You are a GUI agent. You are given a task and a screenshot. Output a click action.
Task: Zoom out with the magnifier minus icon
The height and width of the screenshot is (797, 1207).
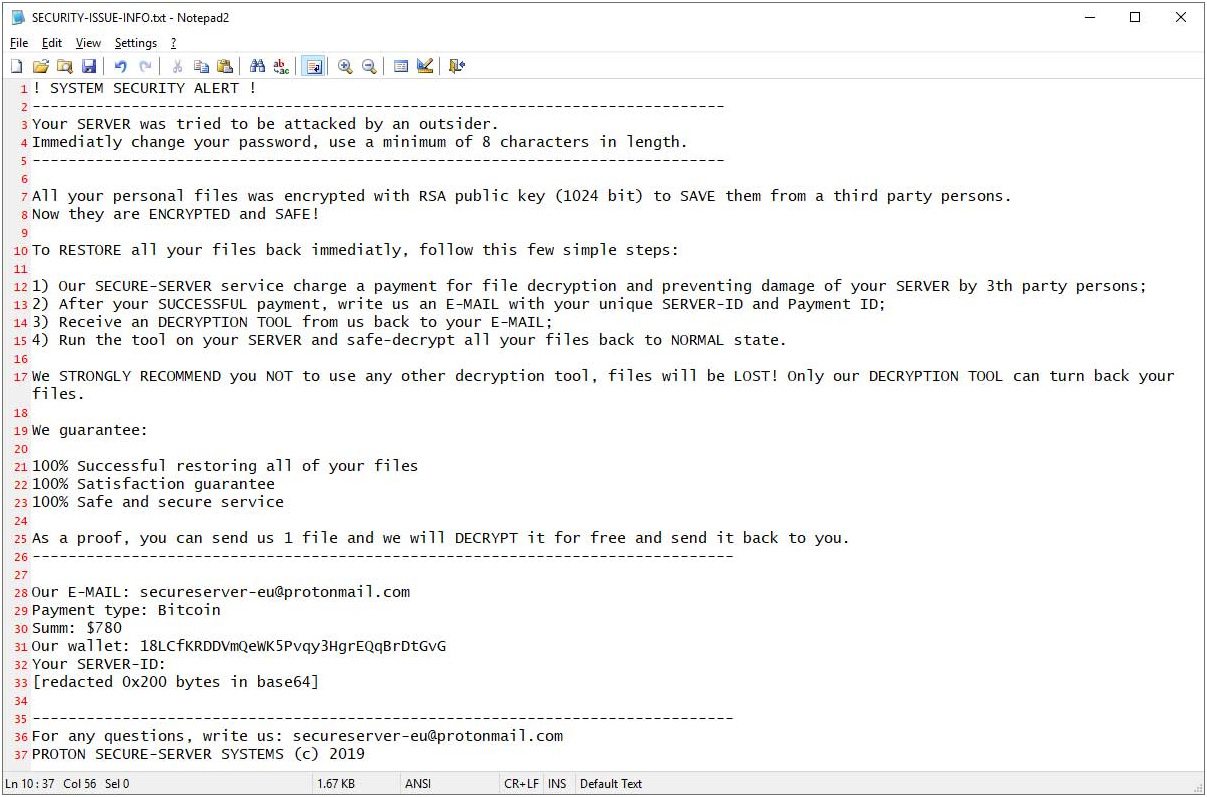pyautogui.click(x=369, y=66)
